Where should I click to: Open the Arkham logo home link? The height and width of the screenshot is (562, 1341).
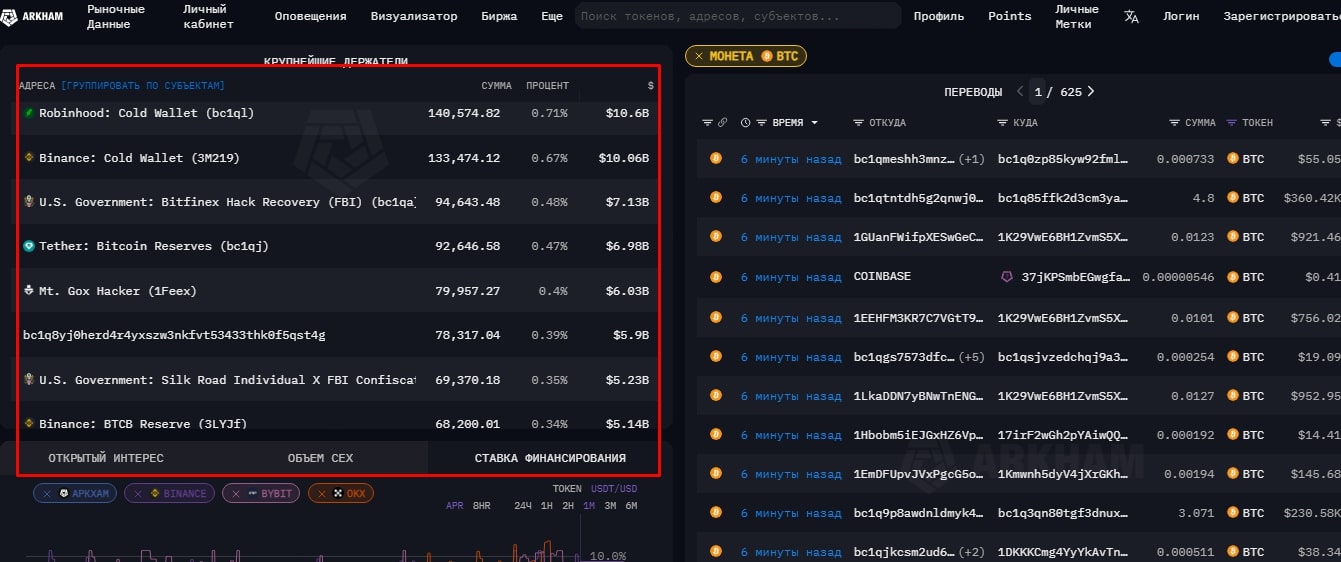34,16
